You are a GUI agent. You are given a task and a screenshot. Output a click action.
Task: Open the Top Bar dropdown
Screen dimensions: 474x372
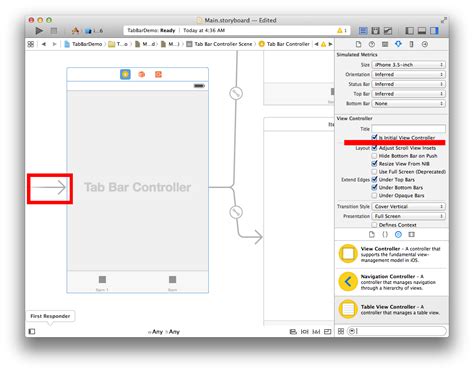pos(409,94)
